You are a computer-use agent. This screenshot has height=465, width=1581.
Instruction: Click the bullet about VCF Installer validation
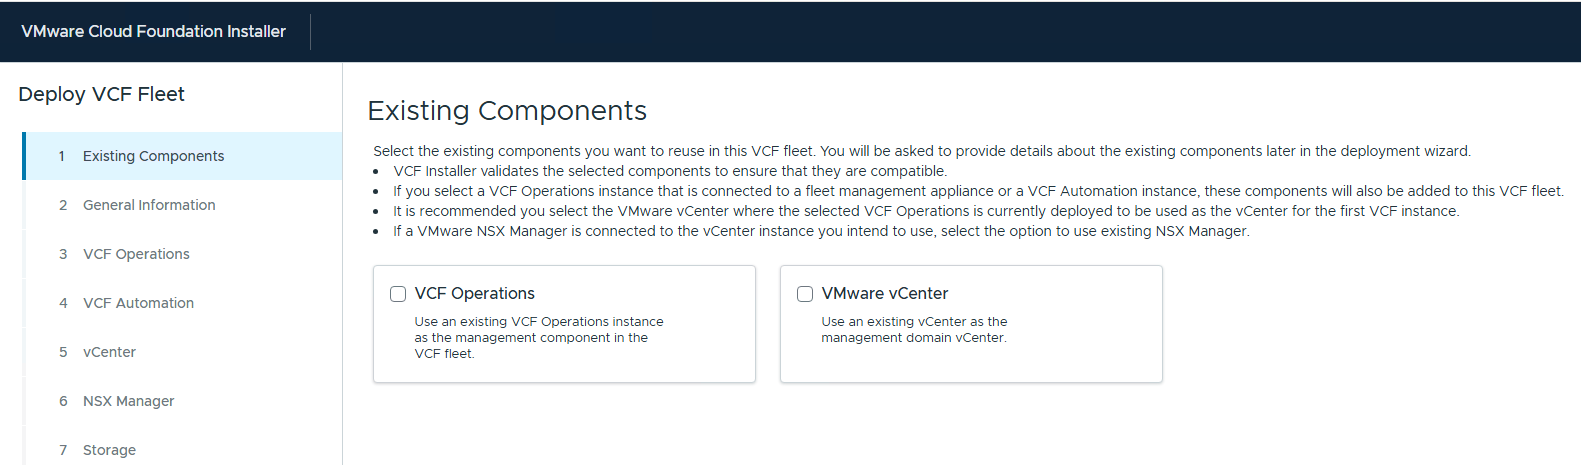click(x=670, y=171)
